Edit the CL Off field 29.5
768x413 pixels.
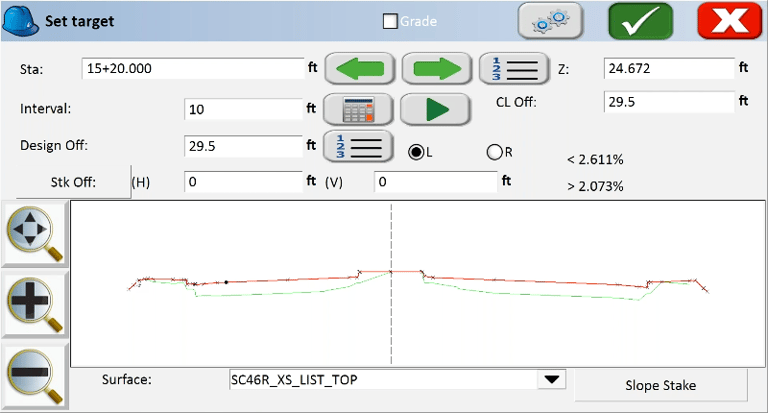click(x=669, y=102)
